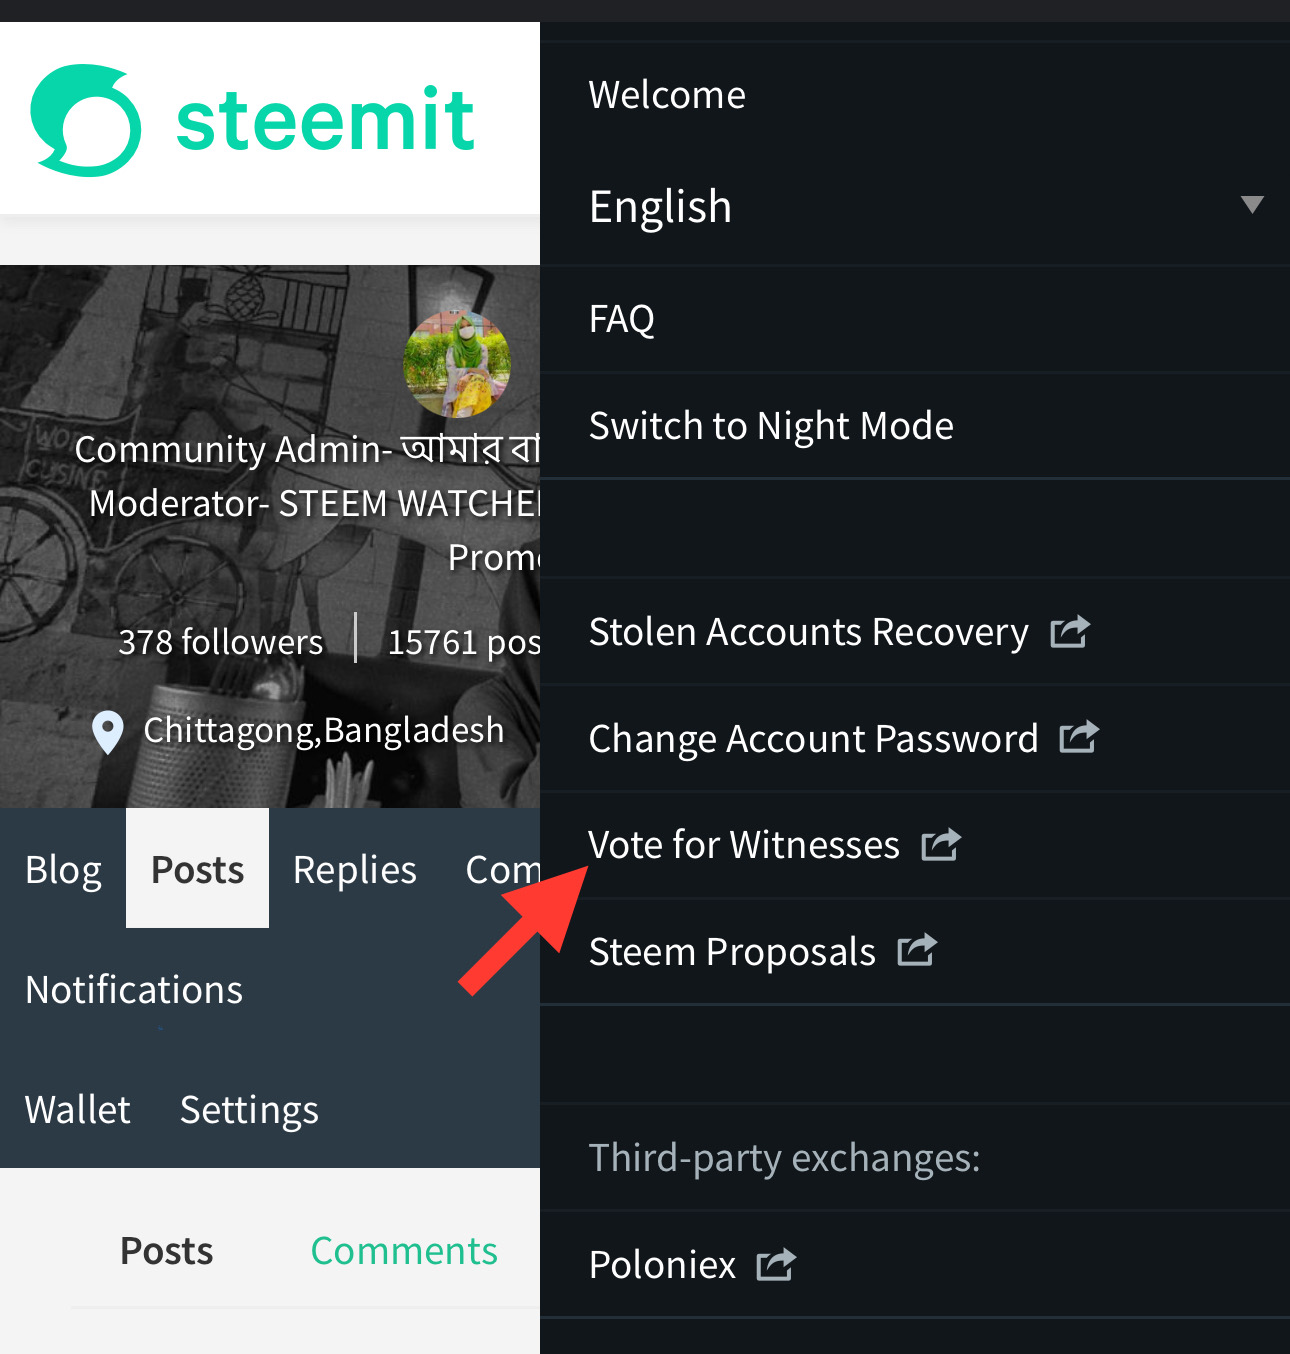This screenshot has height=1354, width=1290.
Task: Click the Steemit logo icon
Action: (x=86, y=120)
